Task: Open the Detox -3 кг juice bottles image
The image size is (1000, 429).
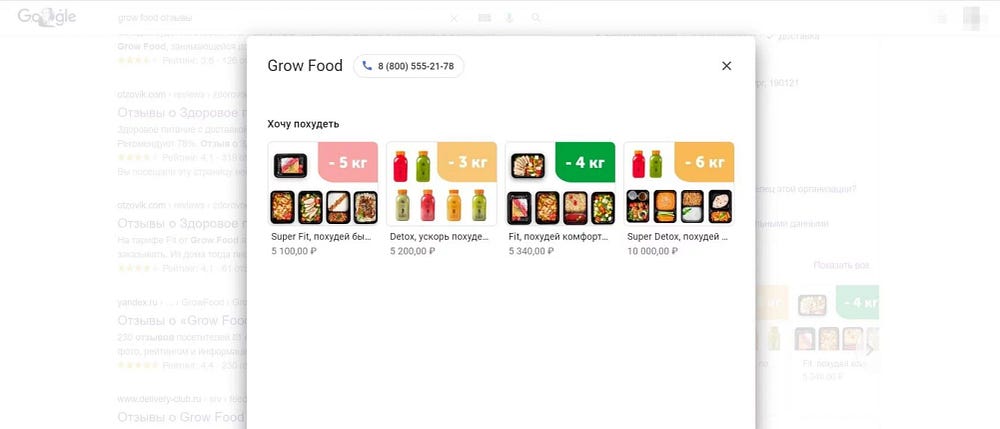Action: click(x=441, y=184)
